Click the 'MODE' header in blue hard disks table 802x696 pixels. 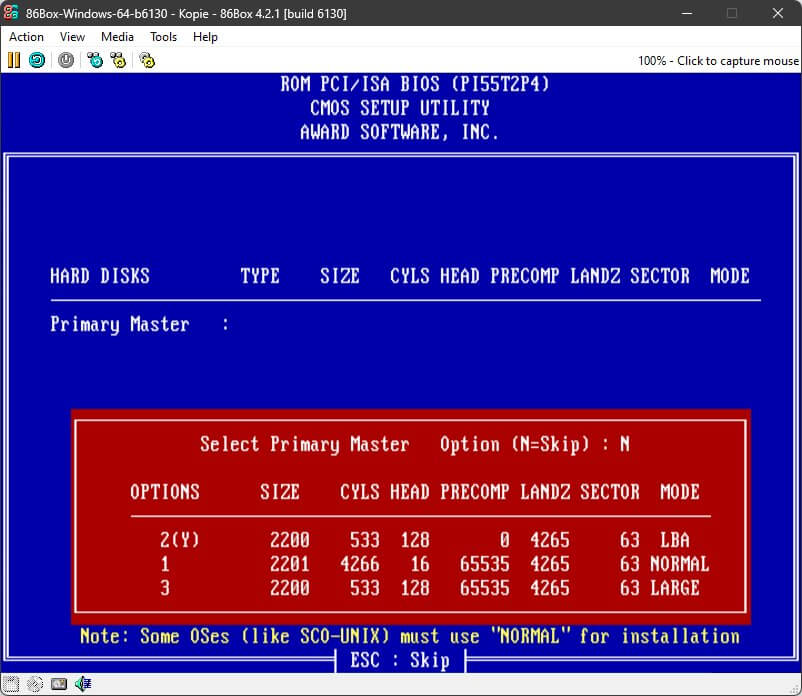pyautogui.click(x=730, y=276)
